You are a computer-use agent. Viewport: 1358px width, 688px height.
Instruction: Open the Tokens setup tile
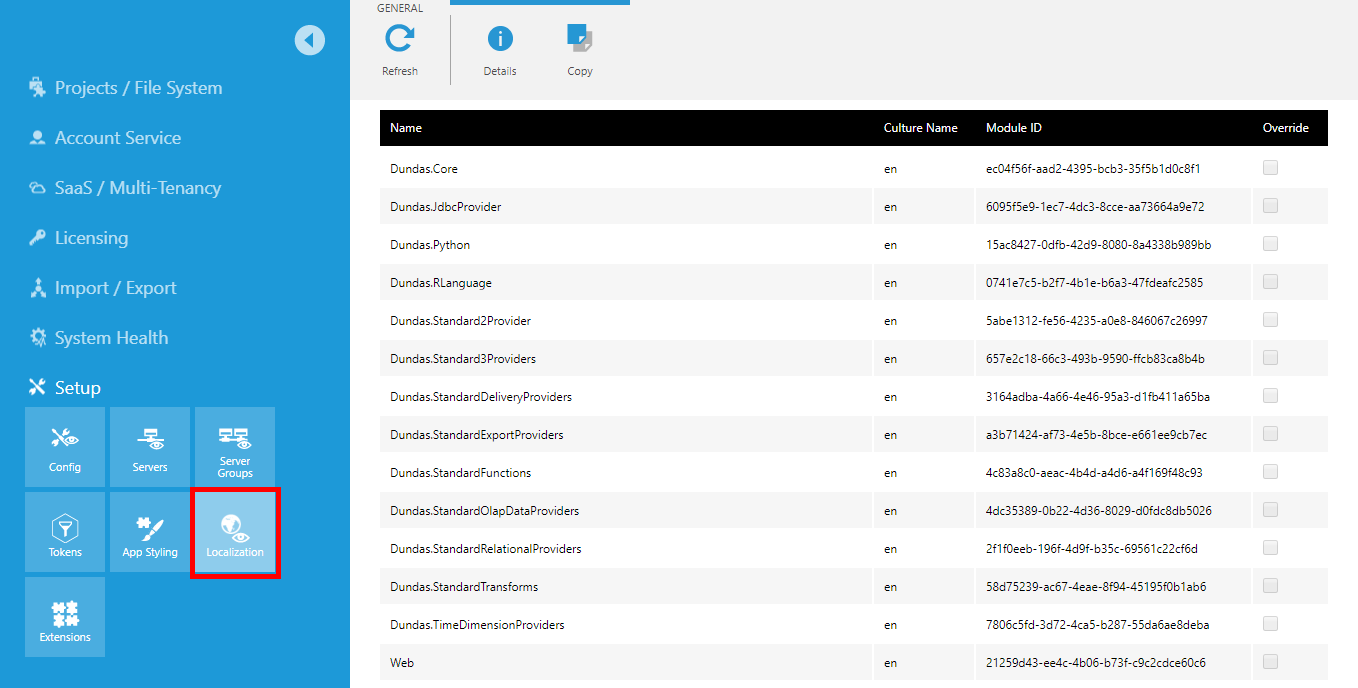click(x=64, y=531)
